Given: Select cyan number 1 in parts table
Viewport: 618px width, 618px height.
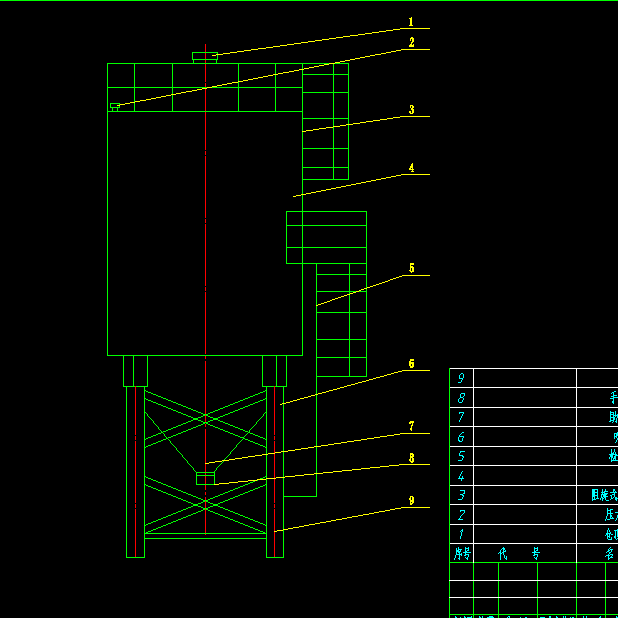Looking at the screenshot, I should coord(461,534).
